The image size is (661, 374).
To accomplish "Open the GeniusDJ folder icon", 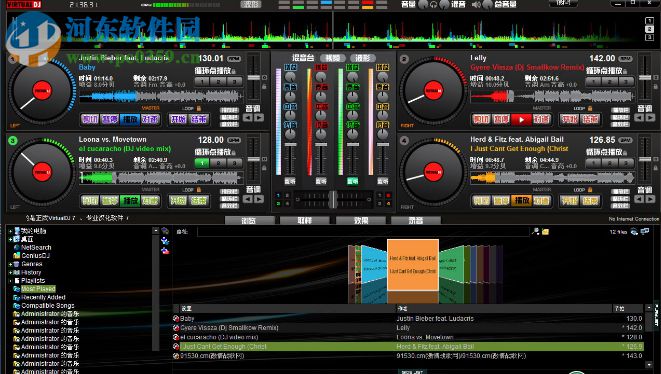I will pos(16,256).
